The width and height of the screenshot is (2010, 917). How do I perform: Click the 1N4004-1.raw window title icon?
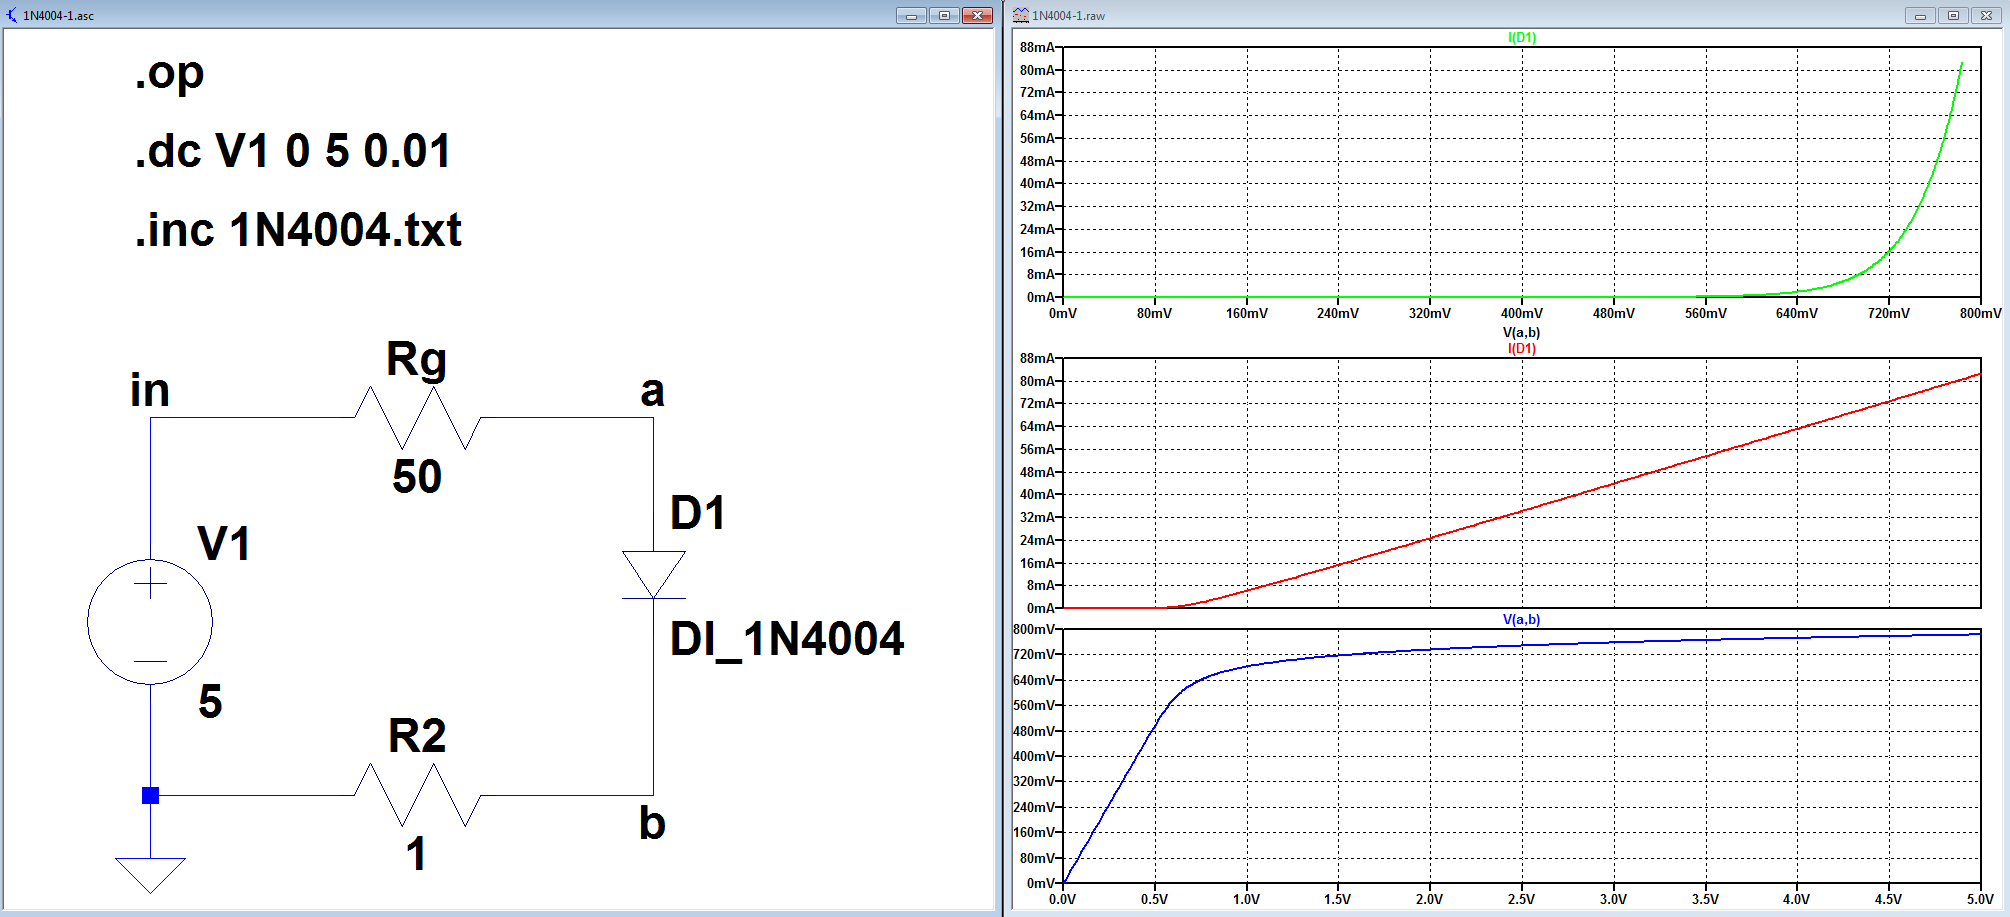(x=1021, y=15)
